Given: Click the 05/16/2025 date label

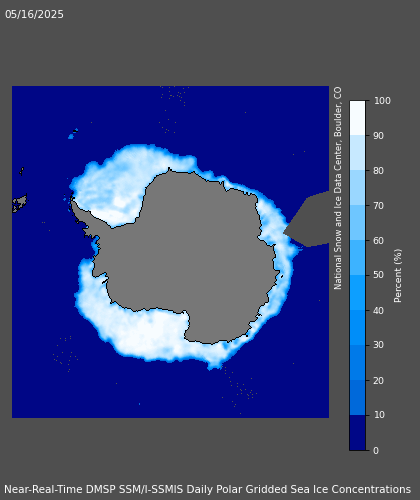Looking at the screenshot, I should click(34, 14).
